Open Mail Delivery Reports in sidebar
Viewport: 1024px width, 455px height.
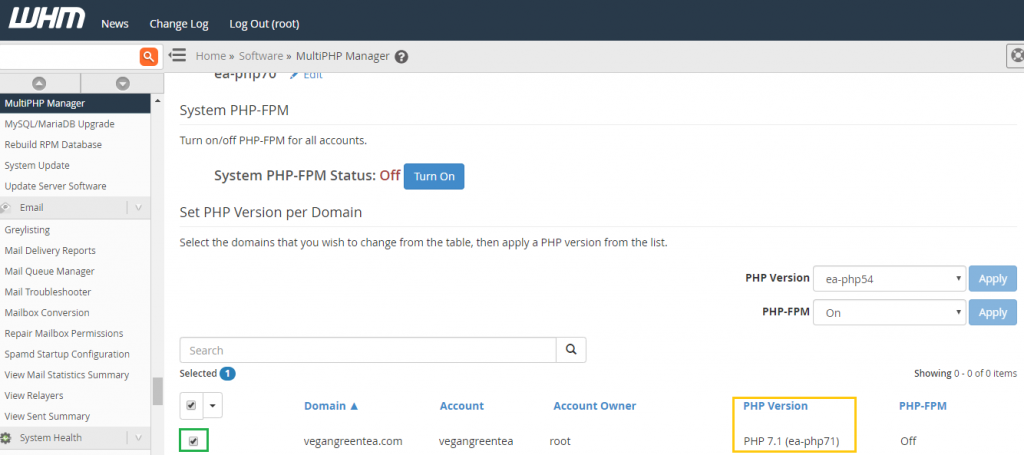(50, 251)
